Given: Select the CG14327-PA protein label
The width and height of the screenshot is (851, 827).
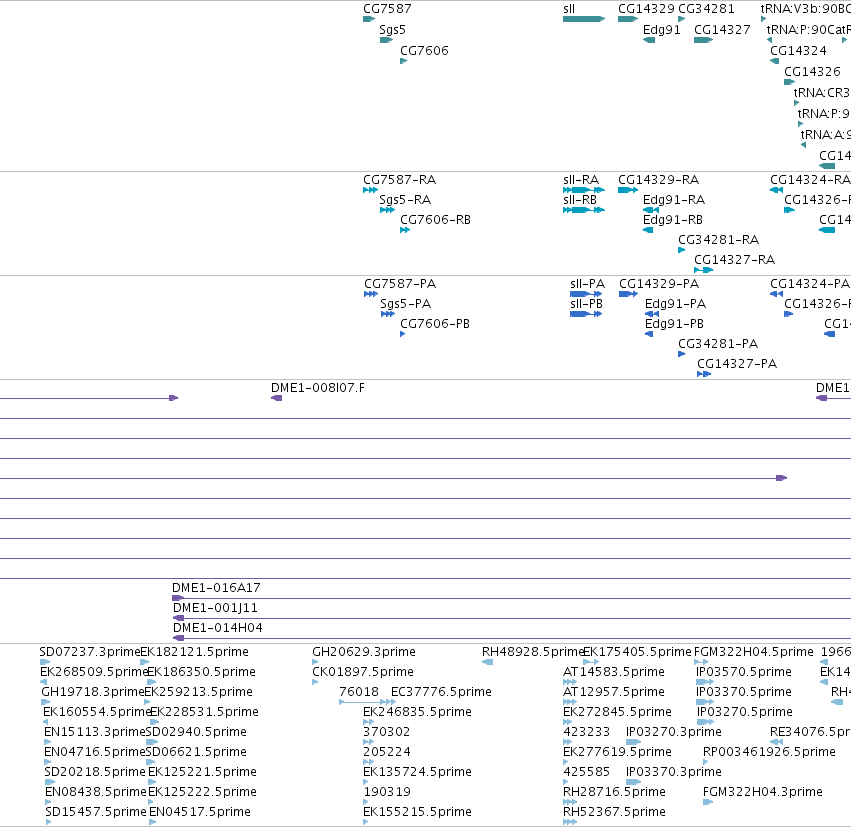Looking at the screenshot, I should click(x=737, y=364).
